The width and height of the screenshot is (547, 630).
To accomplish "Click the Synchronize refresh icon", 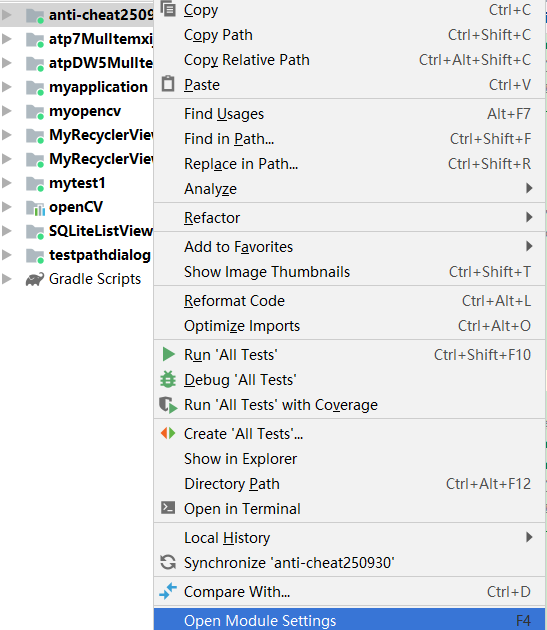I will tap(168, 562).
